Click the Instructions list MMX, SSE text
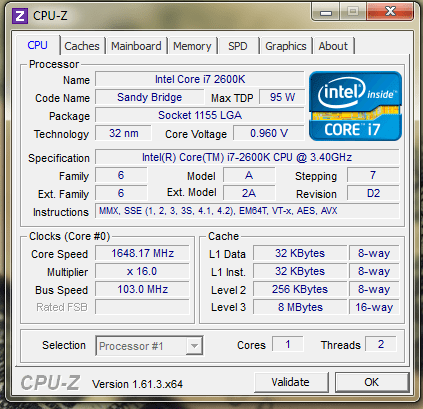The image size is (423, 409). click(x=247, y=211)
